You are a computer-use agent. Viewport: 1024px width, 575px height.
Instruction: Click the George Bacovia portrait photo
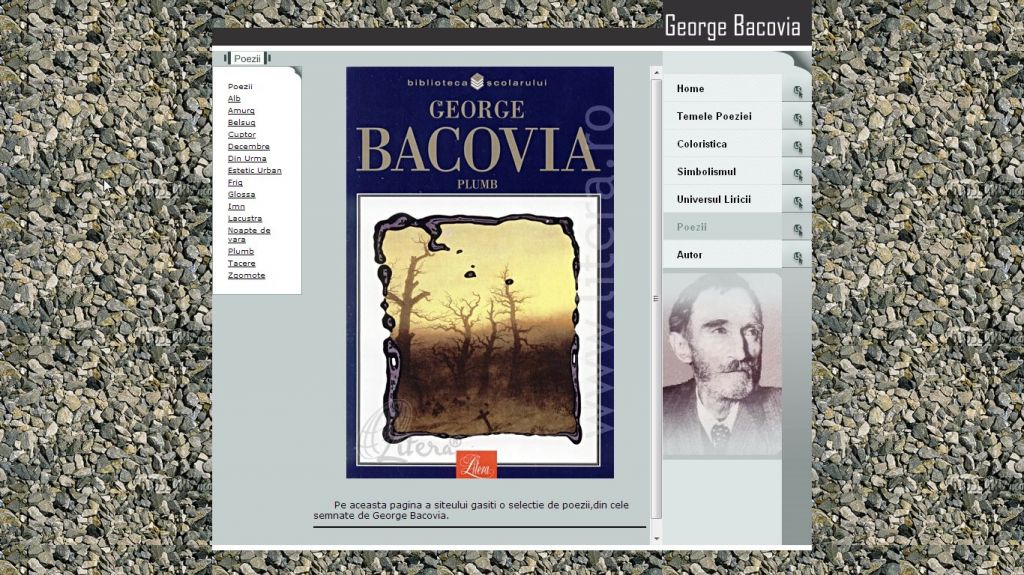coord(722,365)
